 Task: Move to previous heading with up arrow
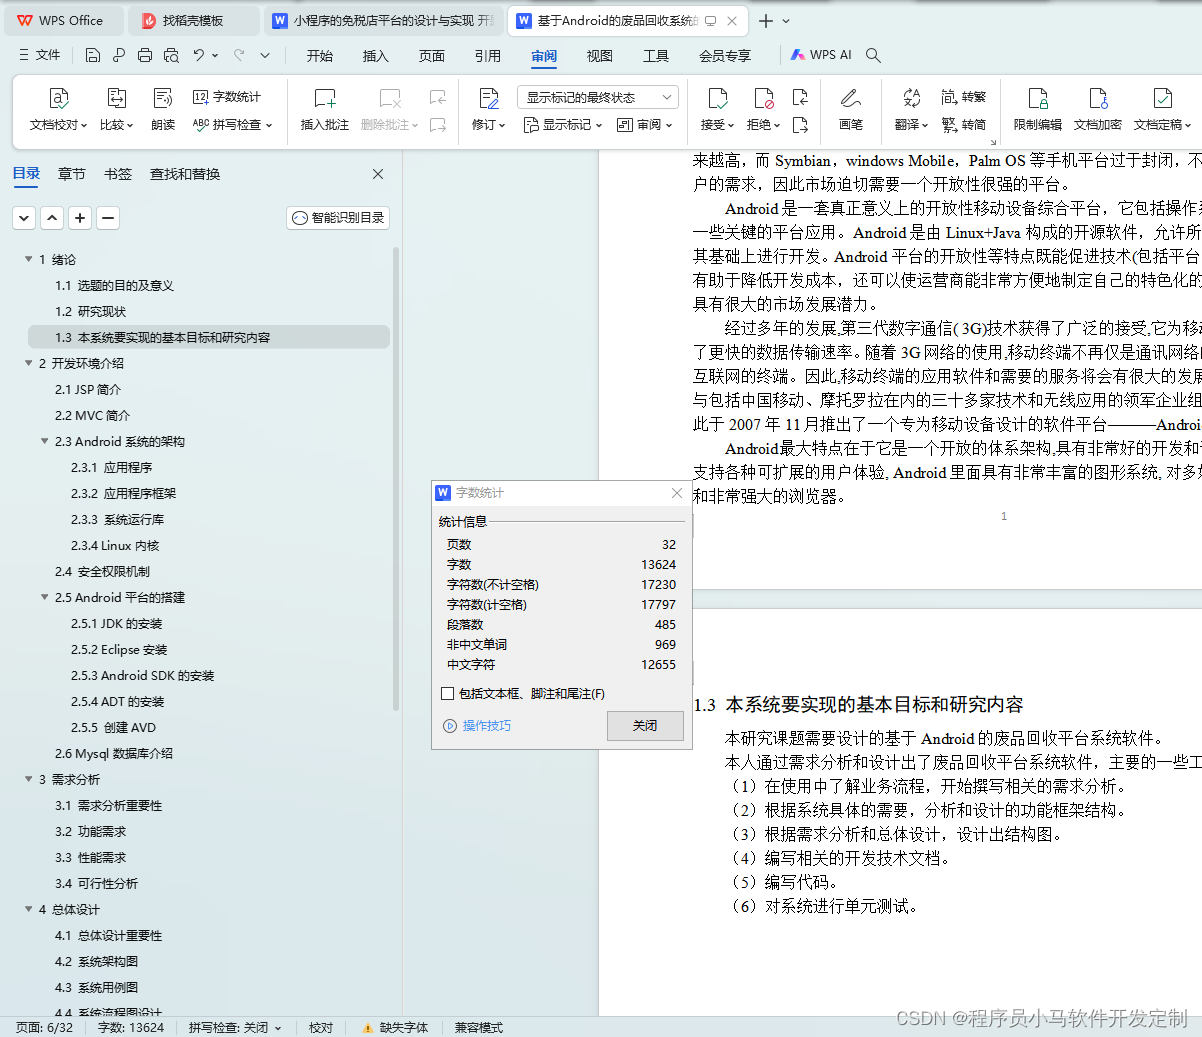[x=52, y=217]
